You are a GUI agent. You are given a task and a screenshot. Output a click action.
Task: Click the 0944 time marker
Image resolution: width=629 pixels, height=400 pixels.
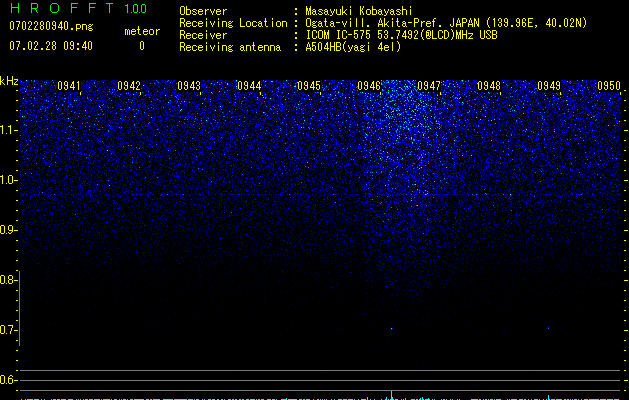(x=249, y=86)
